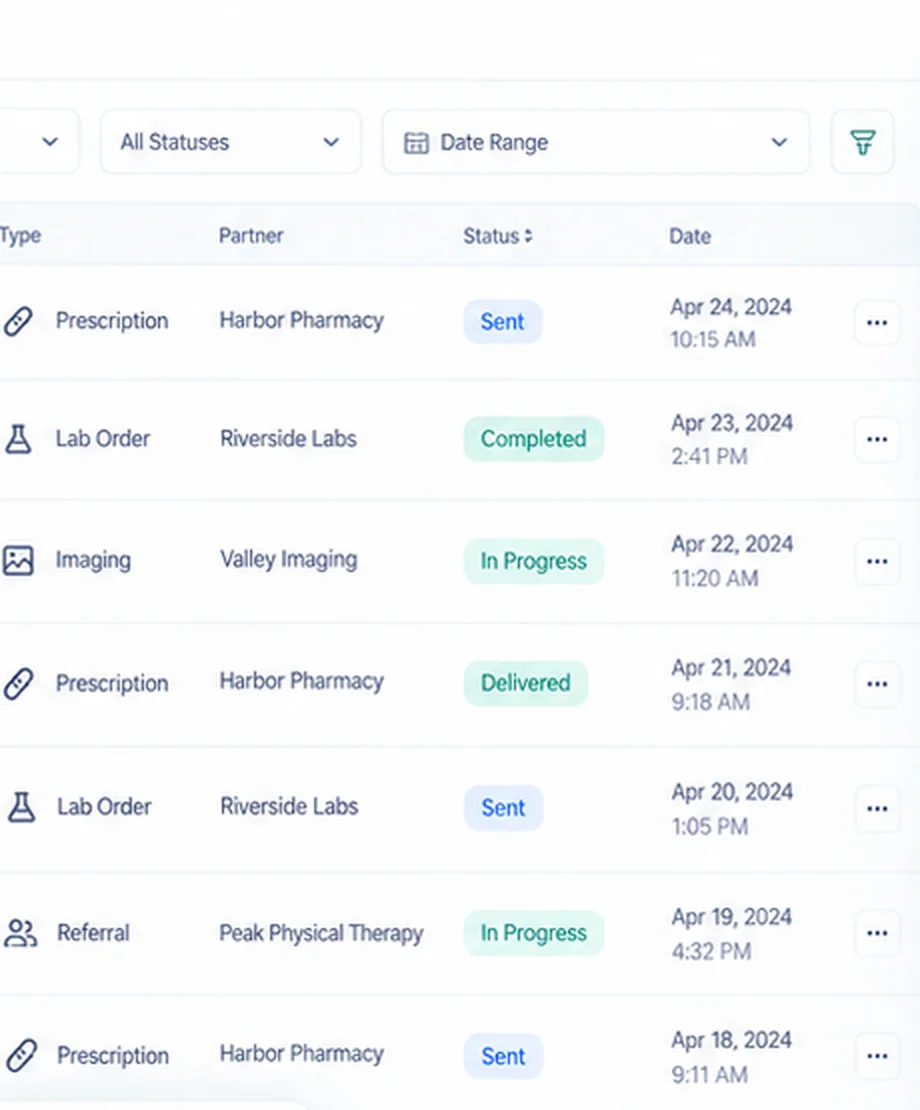This screenshot has width=920, height=1110.
Task: Open more options for Apr 24 prescription
Action: (x=877, y=323)
